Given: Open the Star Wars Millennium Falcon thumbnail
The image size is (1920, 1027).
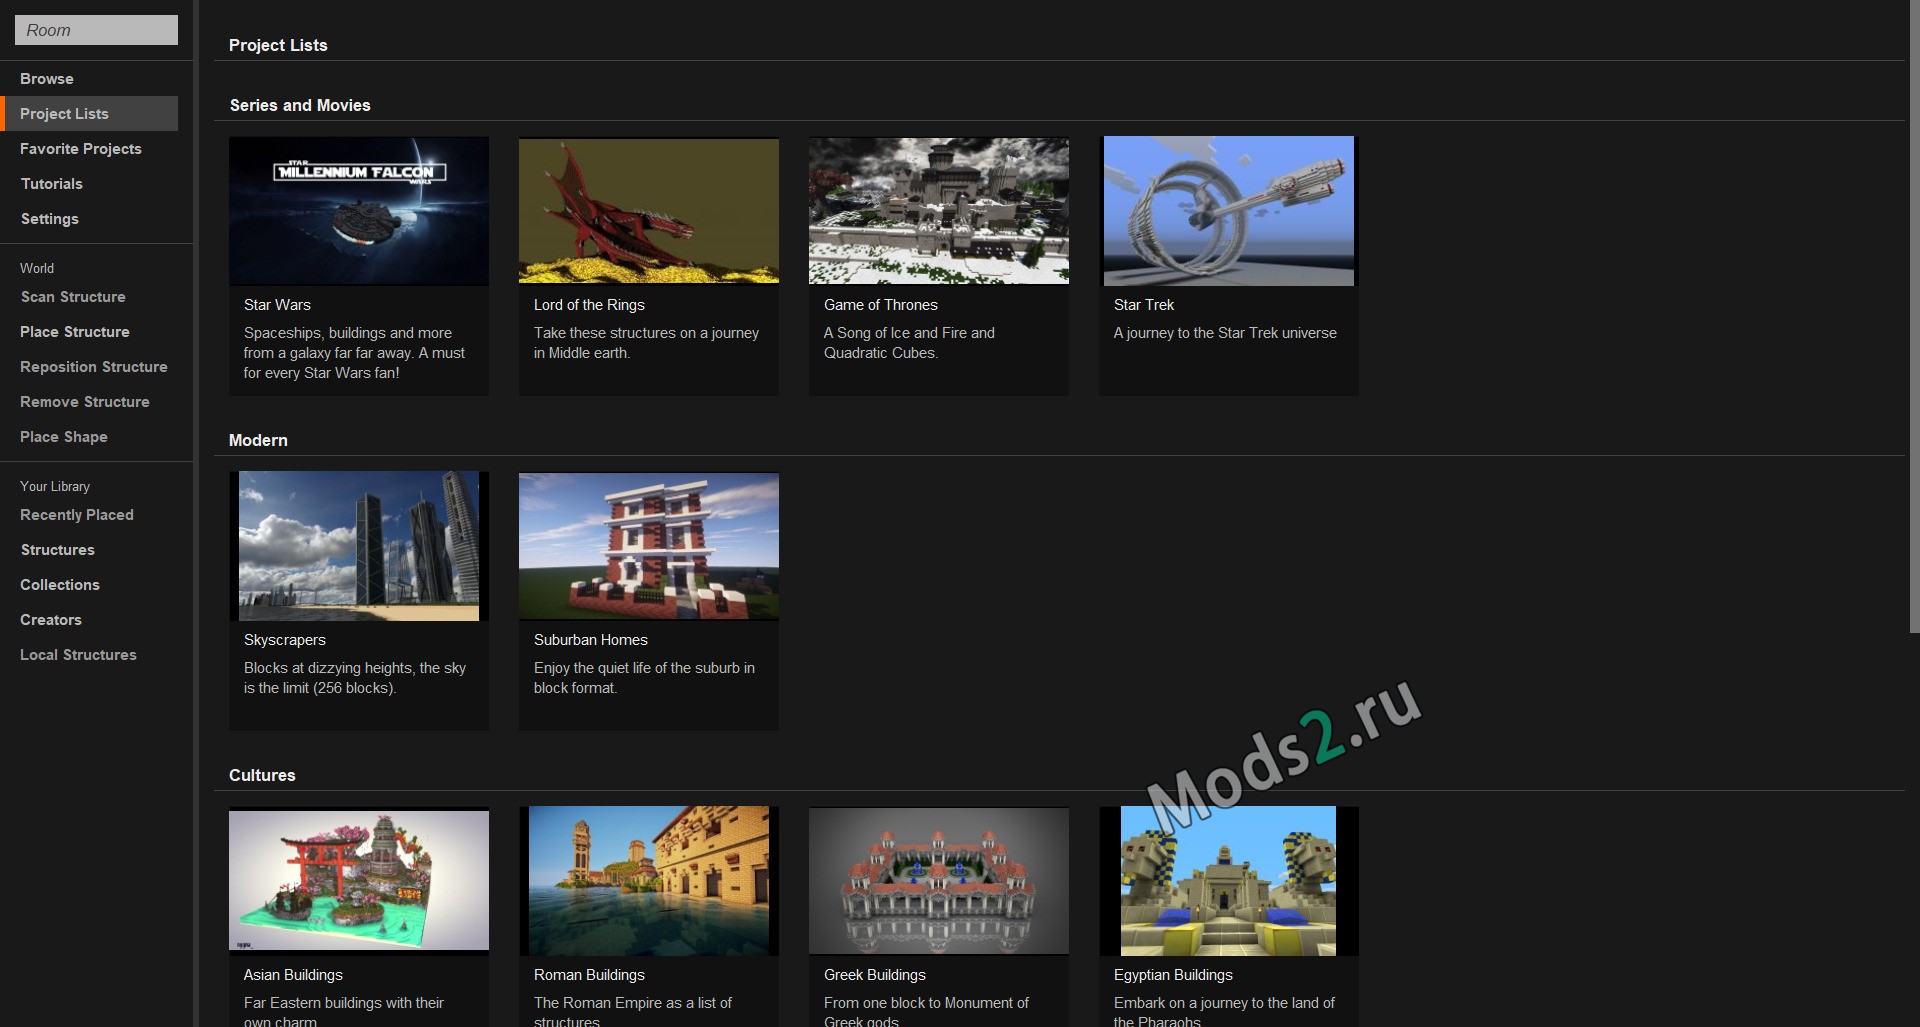Looking at the screenshot, I should 359,211.
